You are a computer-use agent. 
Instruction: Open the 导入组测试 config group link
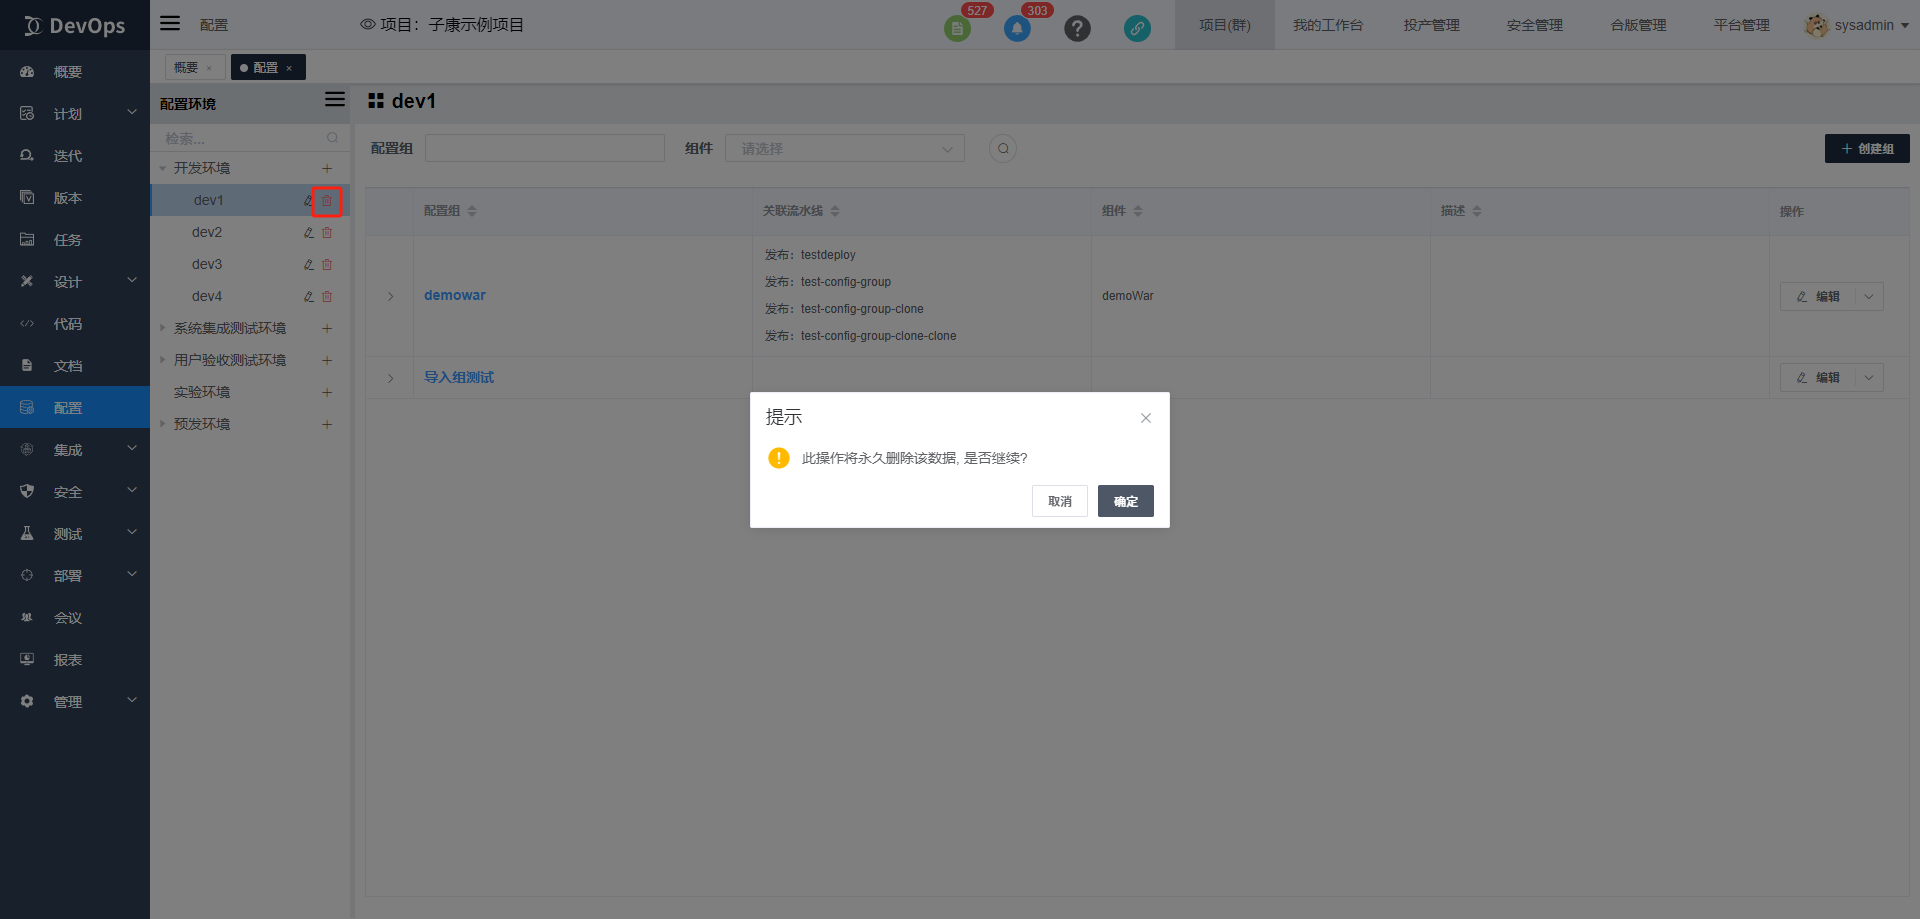[x=459, y=377]
